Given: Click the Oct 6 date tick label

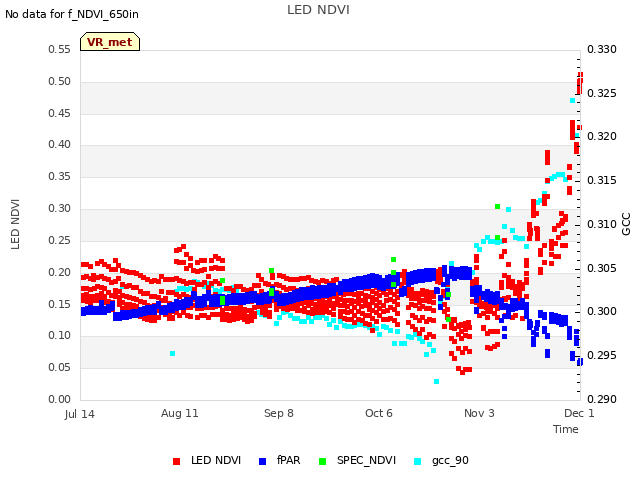Looking at the screenshot, I should pyautogui.click(x=379, y=413).
